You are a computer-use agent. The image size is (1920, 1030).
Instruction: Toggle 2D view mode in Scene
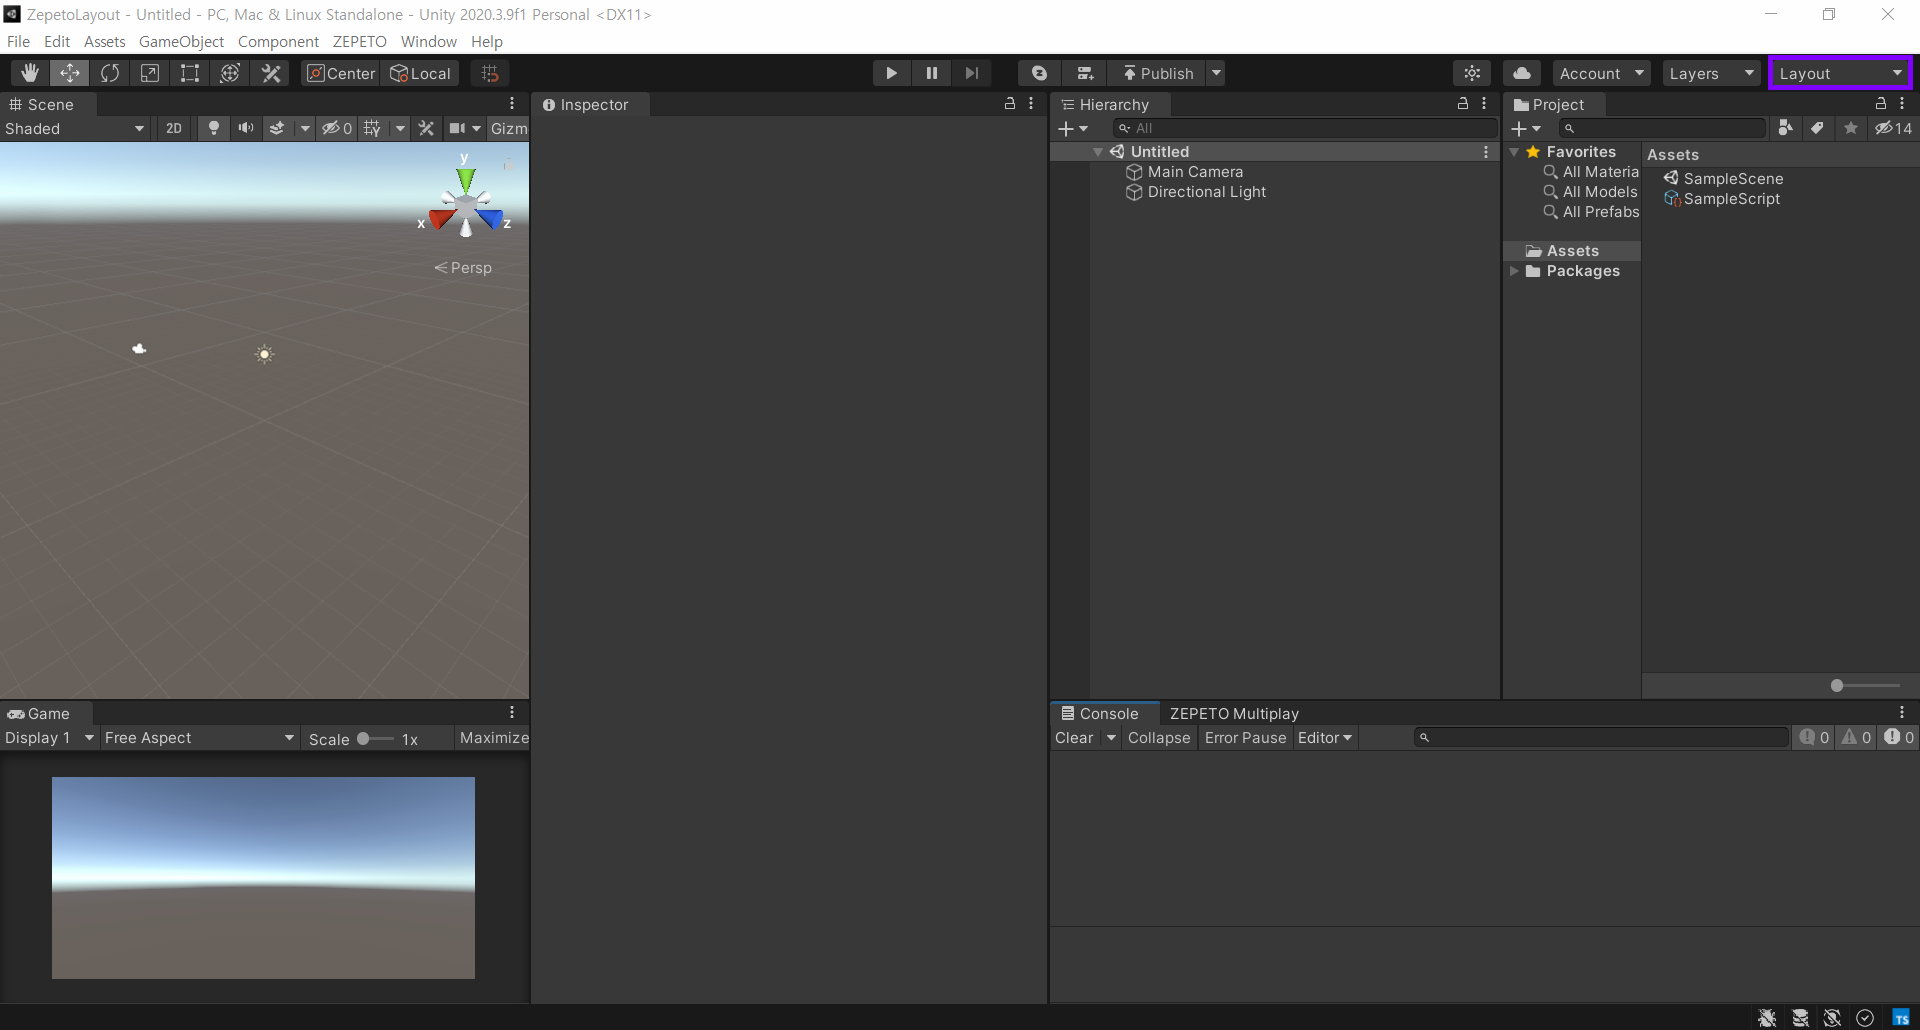[x=174, y=128]
